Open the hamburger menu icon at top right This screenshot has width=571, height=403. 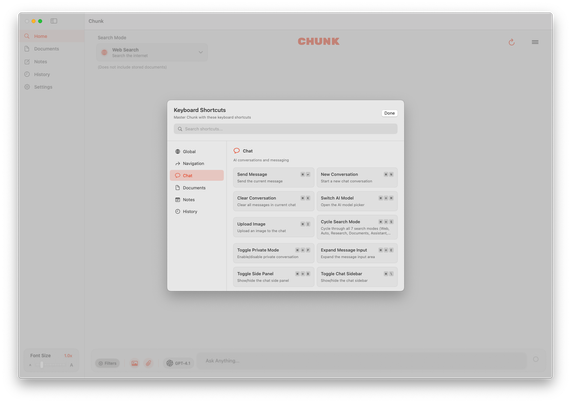pyautogui.click(x=535, y=42)
